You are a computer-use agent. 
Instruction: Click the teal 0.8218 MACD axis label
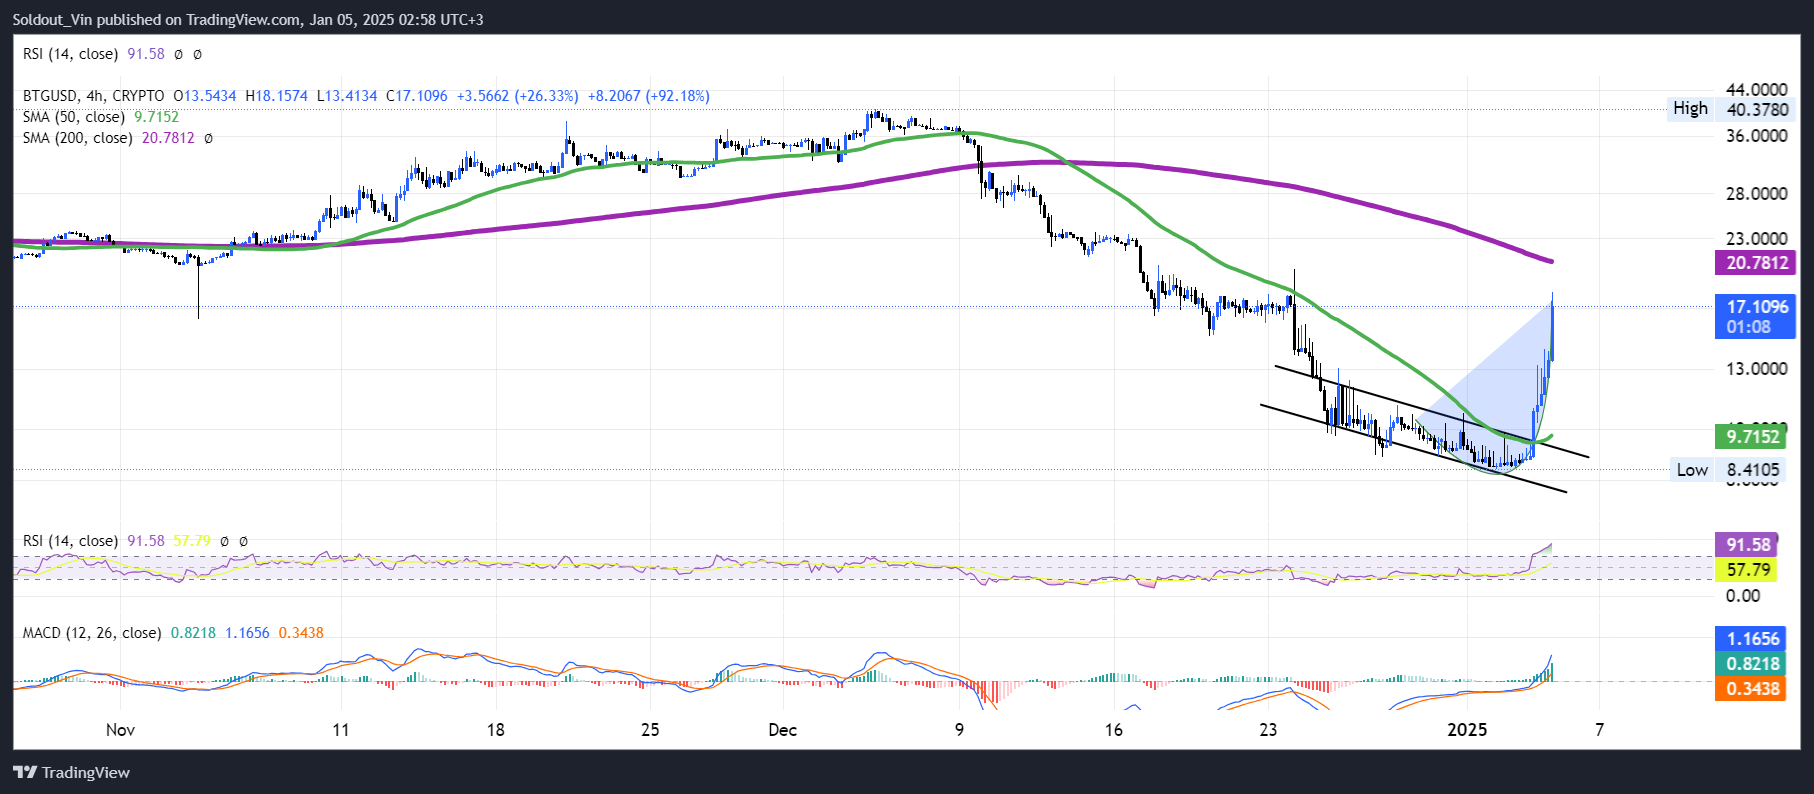pyautogui.click(x=1752, y=664)
